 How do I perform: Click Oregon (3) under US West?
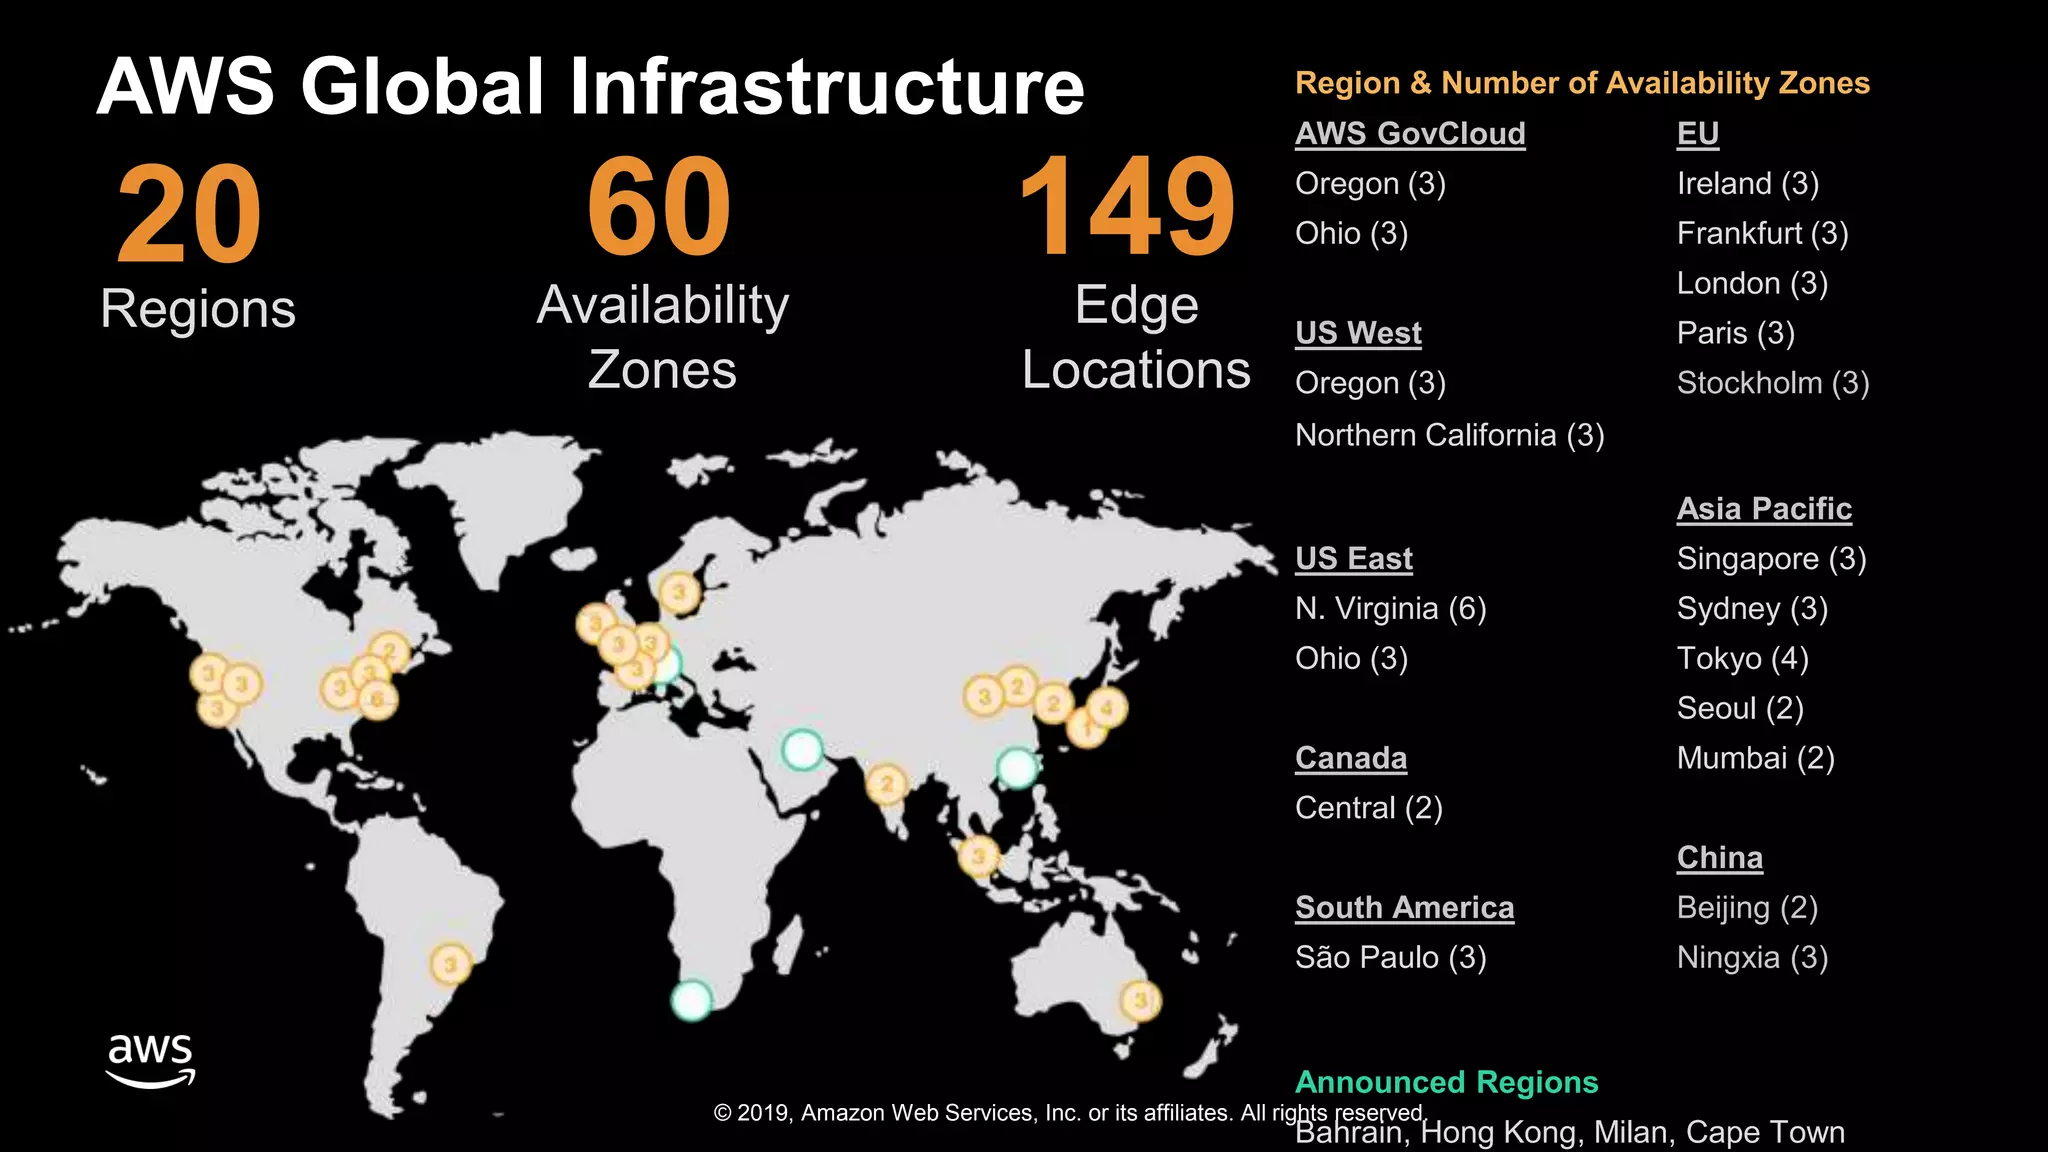coord(1370,384)
